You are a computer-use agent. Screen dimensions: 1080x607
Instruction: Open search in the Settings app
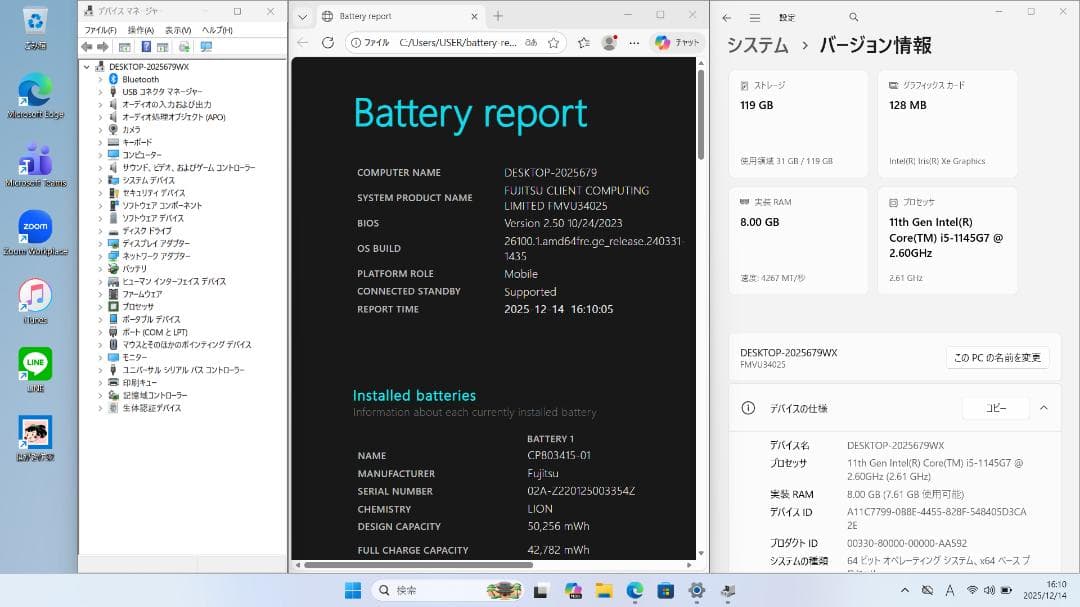pyautogui.click(x=853, y=17)
